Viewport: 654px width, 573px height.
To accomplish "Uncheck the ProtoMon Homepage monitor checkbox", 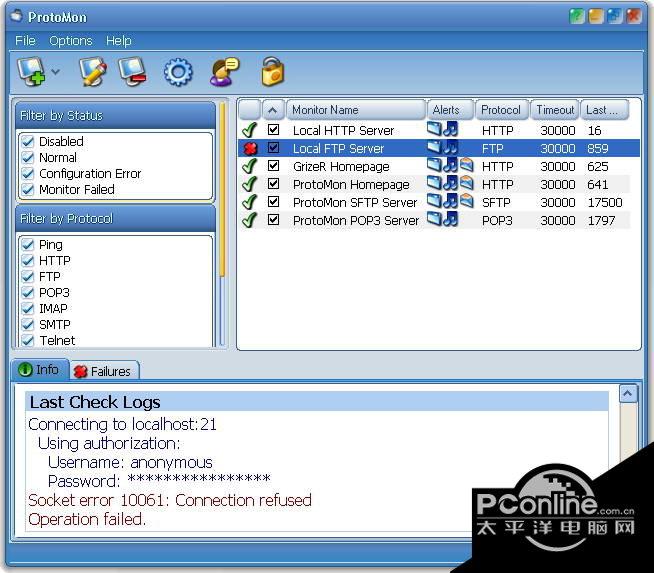I will (x=273, y=183).
